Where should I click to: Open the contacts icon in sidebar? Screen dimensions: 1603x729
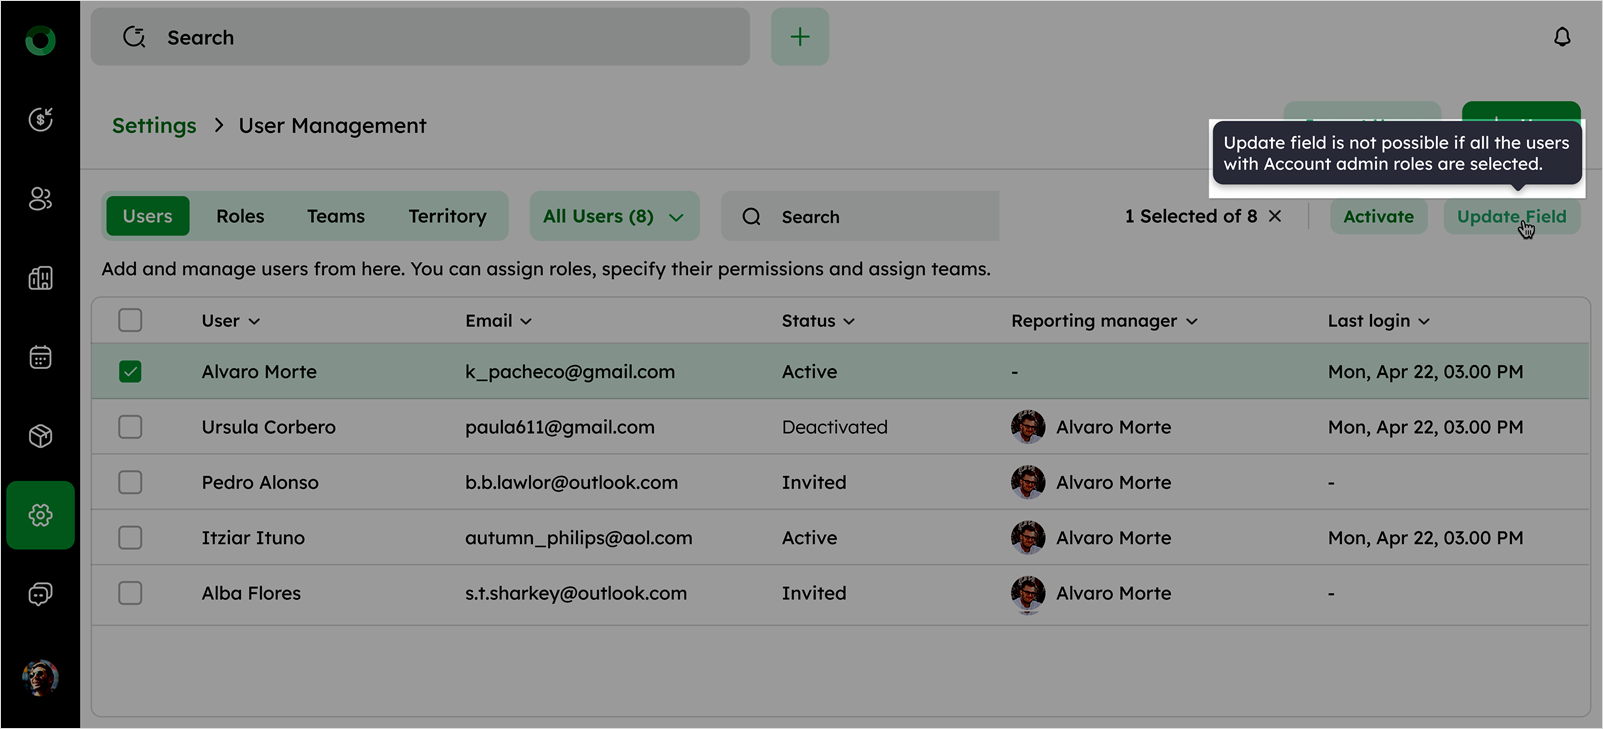click(x=41, y=199)
